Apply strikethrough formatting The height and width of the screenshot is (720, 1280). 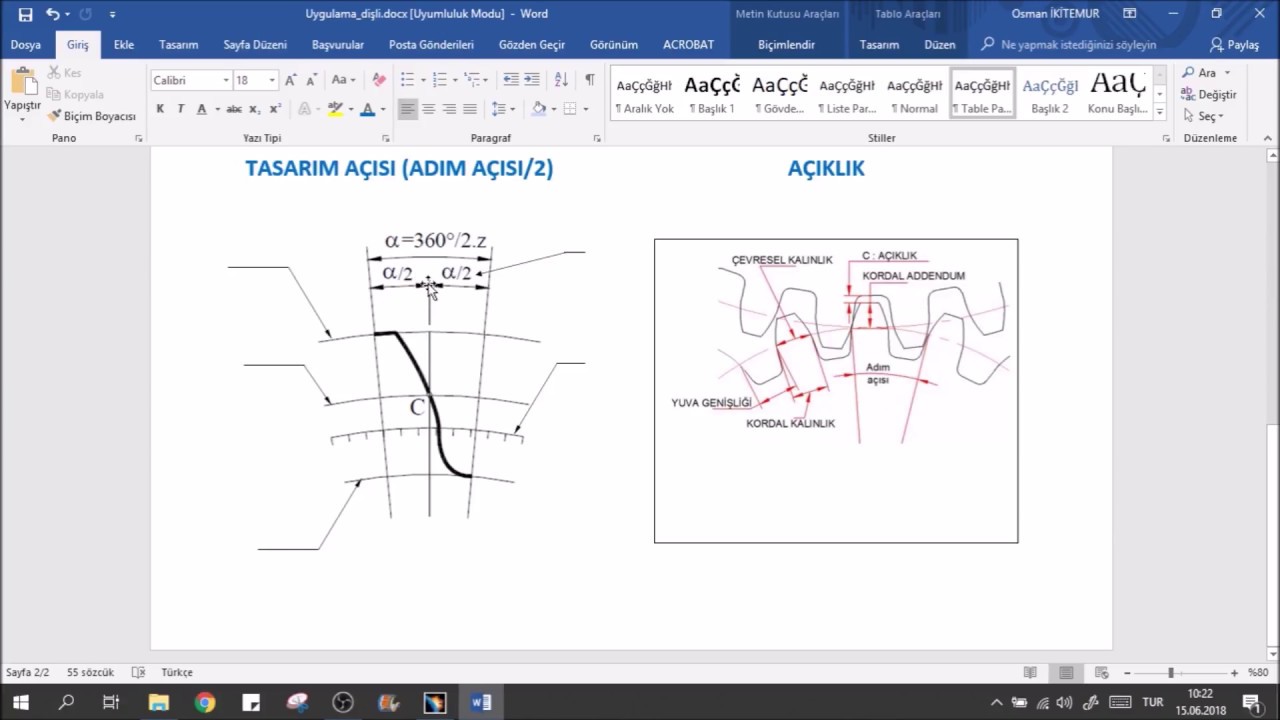(x=234, y=109)
